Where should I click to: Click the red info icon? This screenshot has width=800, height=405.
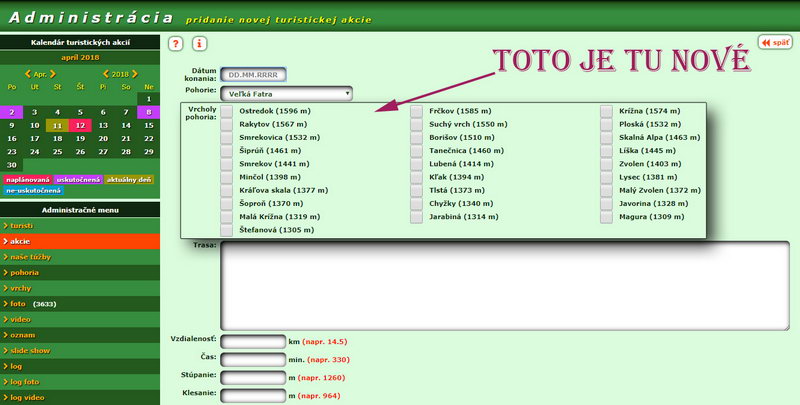pos(199,43)
